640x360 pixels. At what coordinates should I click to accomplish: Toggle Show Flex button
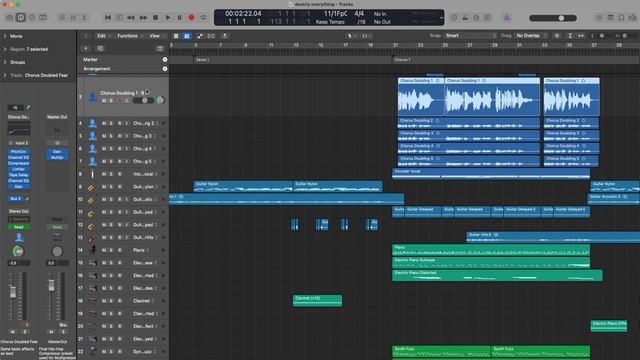click(x=211, y=36)
